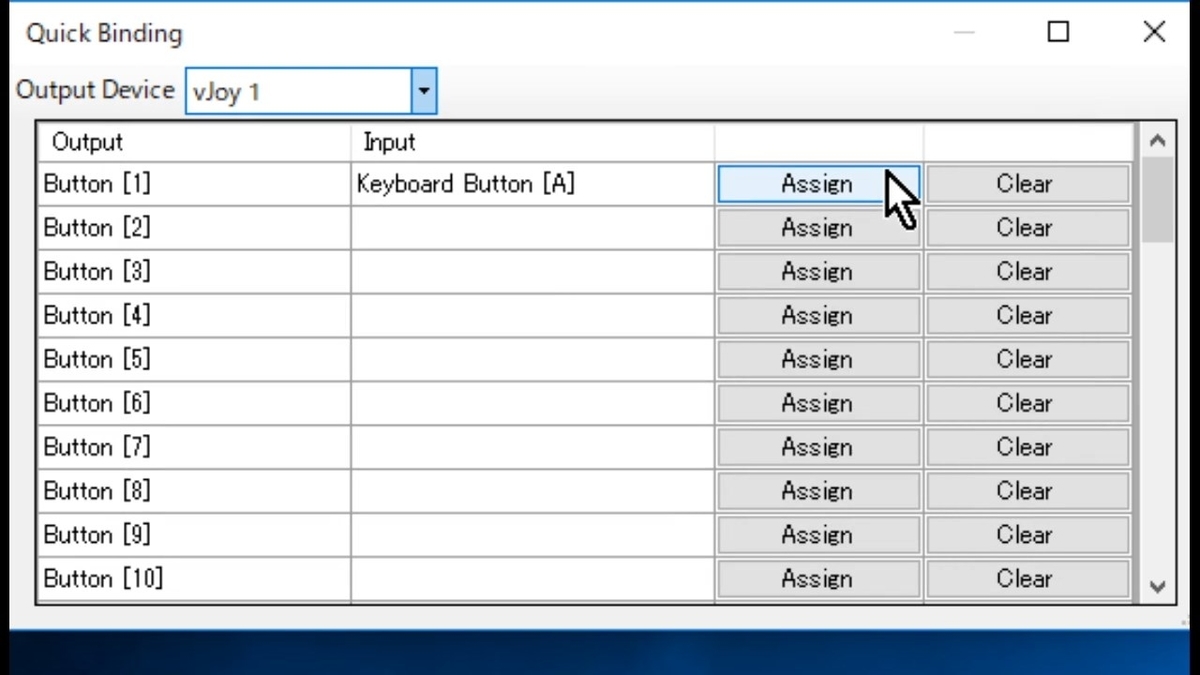Select the Button [2] output cell
The image size is (1200, 675).
coord(194,228)
